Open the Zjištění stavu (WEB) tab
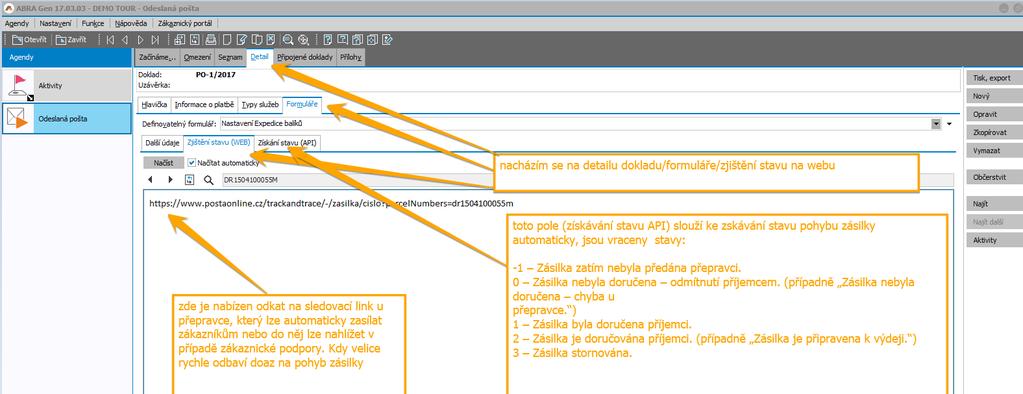This screenshot has width=1023, height=394. click(219, 143)
